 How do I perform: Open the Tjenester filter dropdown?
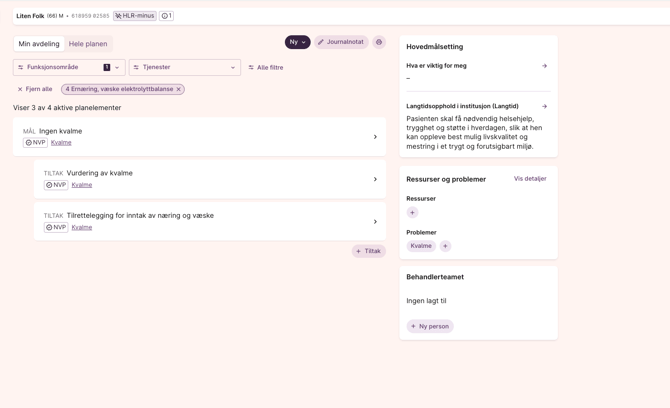click(x=185, y=67)
